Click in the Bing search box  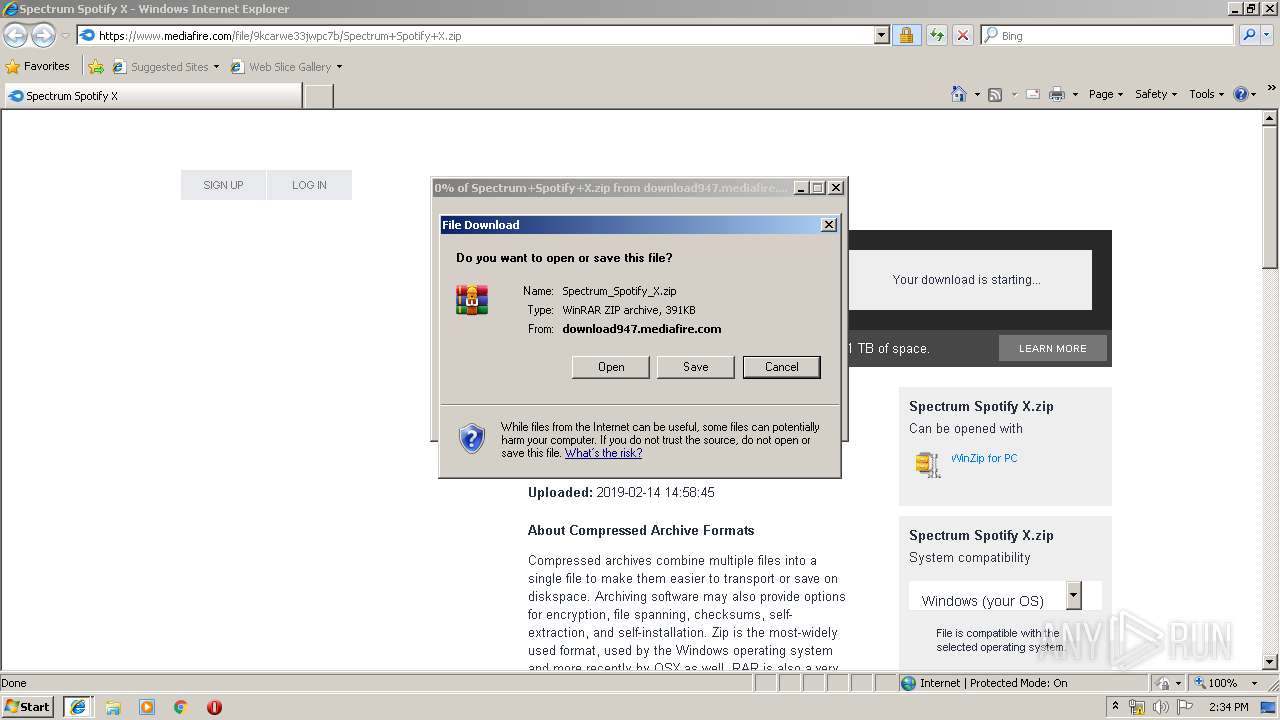(1108, 35)
